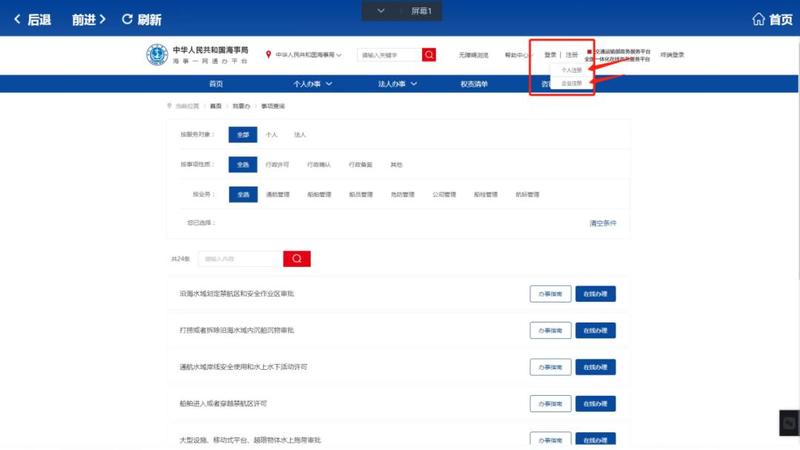This screenshot has height=450, width=800.
Task: Expand the 法人办事 navigation dropdown
Action: click(397, 84)
